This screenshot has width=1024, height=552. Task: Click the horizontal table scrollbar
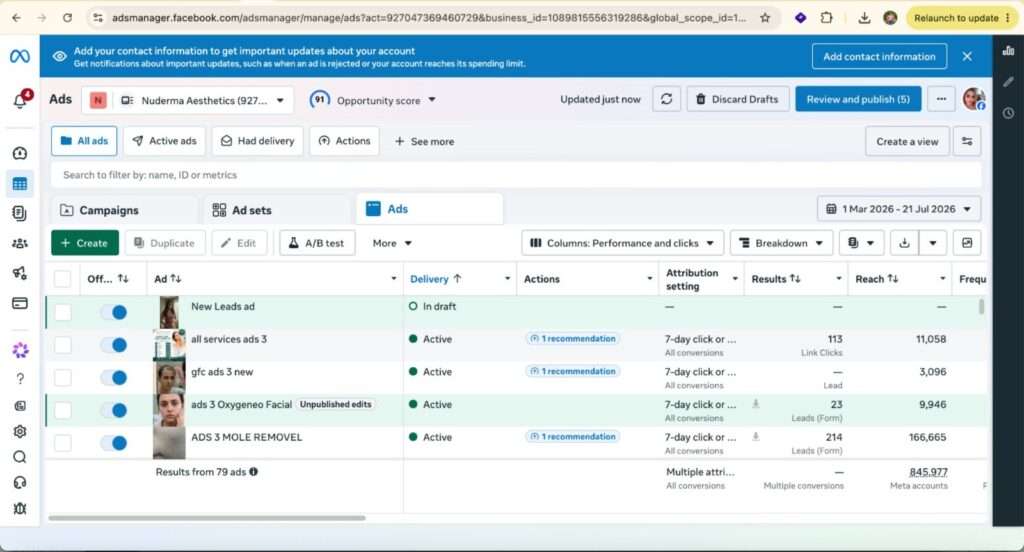206,518
